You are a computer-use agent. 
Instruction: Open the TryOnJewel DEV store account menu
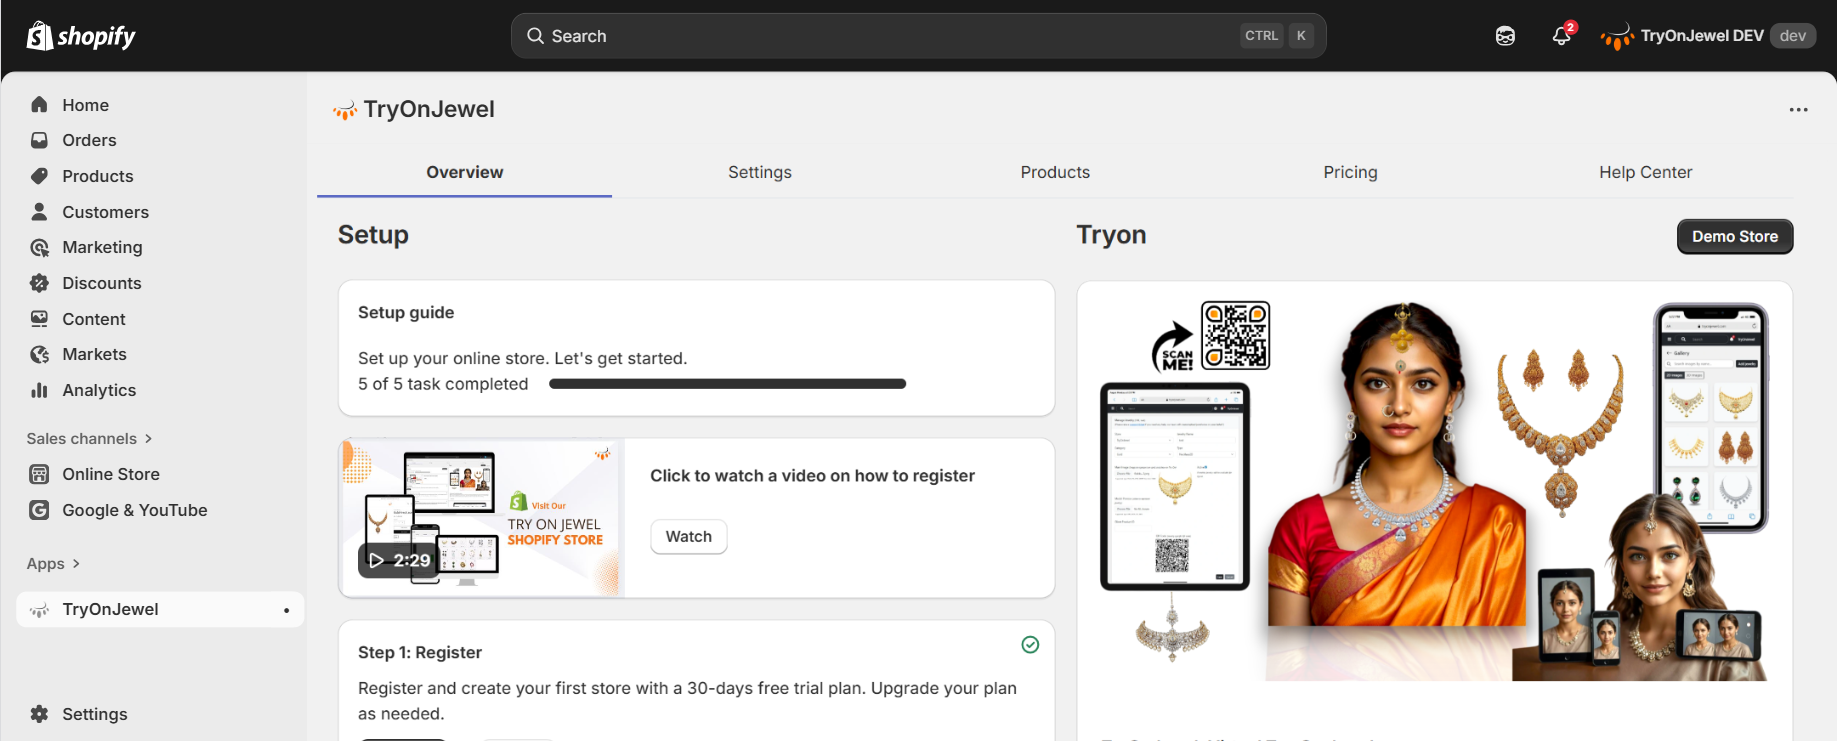coord(1707,36)
